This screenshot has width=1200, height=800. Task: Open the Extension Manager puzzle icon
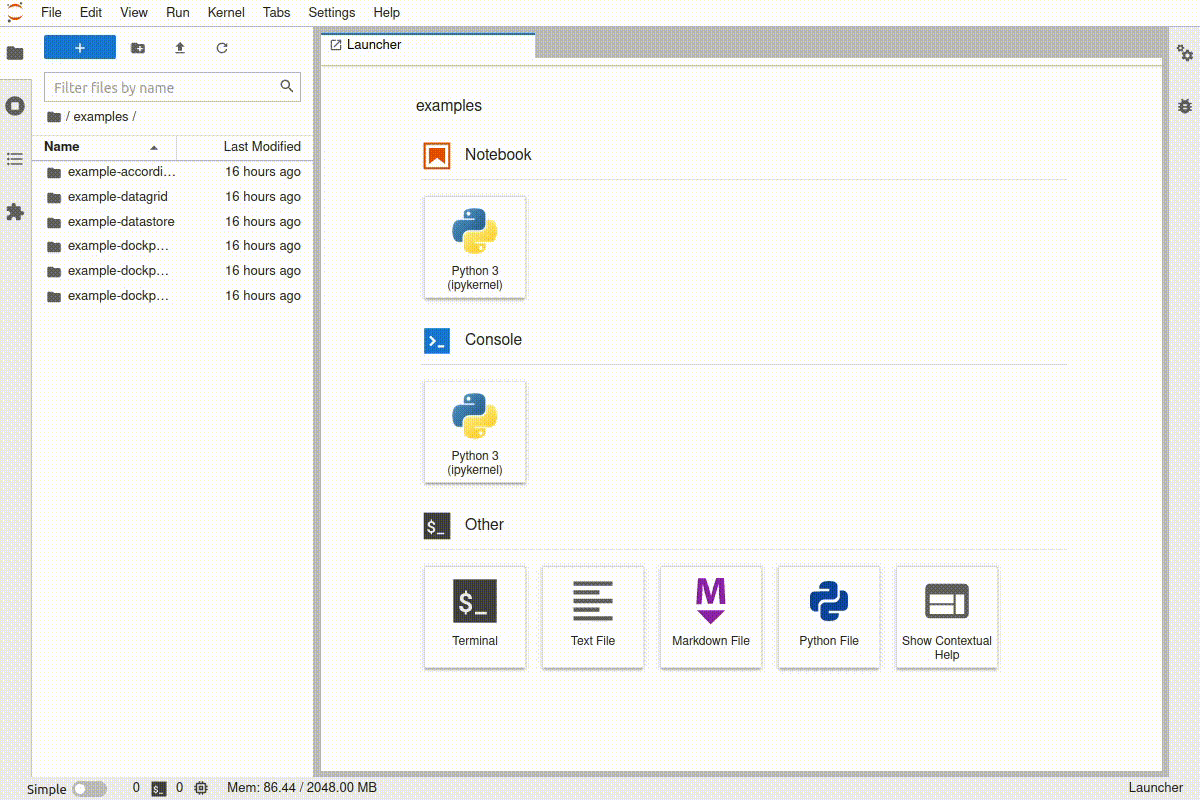(x=15, y=212)
